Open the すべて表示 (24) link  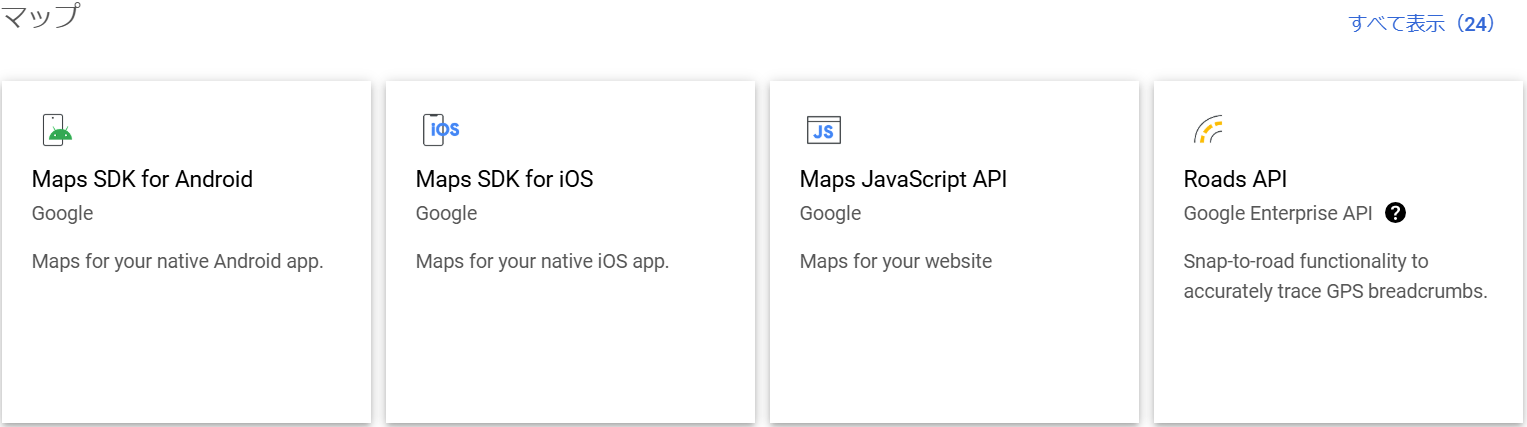[1421, 24]
